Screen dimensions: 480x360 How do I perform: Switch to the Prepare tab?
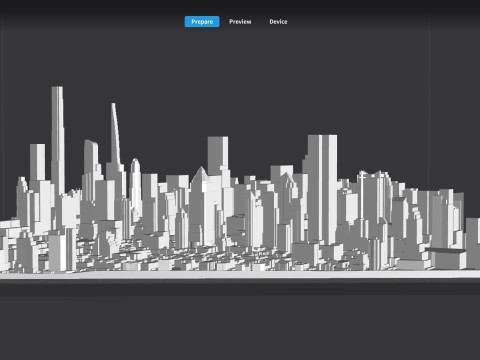(202, 22)
